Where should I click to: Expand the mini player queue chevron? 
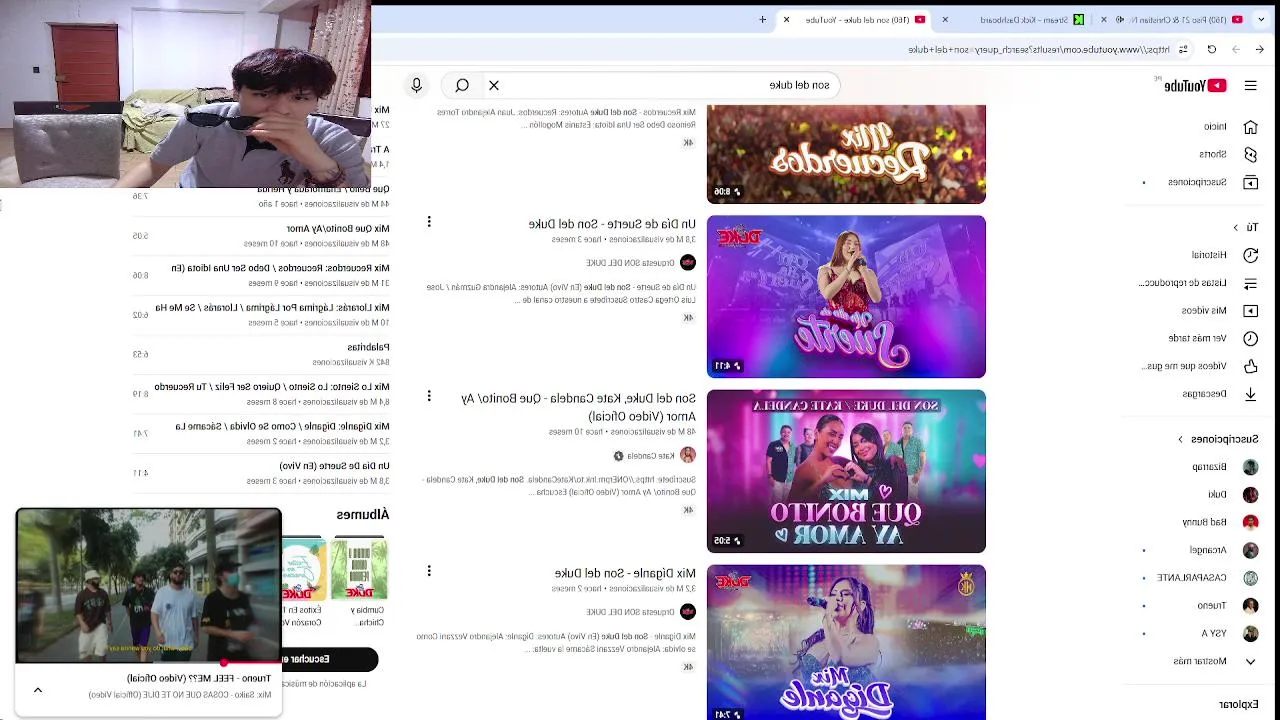[x=38, y=690]
